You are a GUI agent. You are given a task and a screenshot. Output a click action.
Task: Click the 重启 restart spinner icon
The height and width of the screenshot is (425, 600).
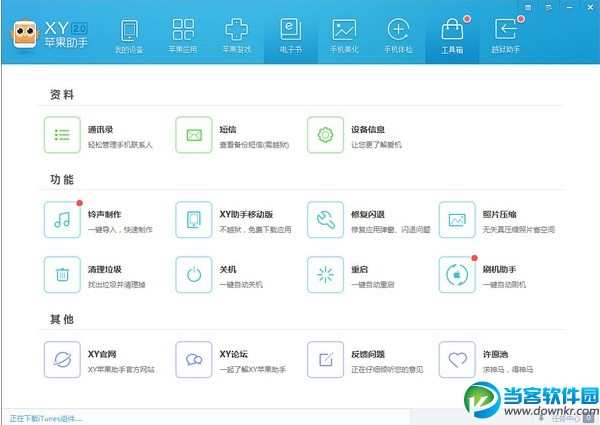(325, 275)
